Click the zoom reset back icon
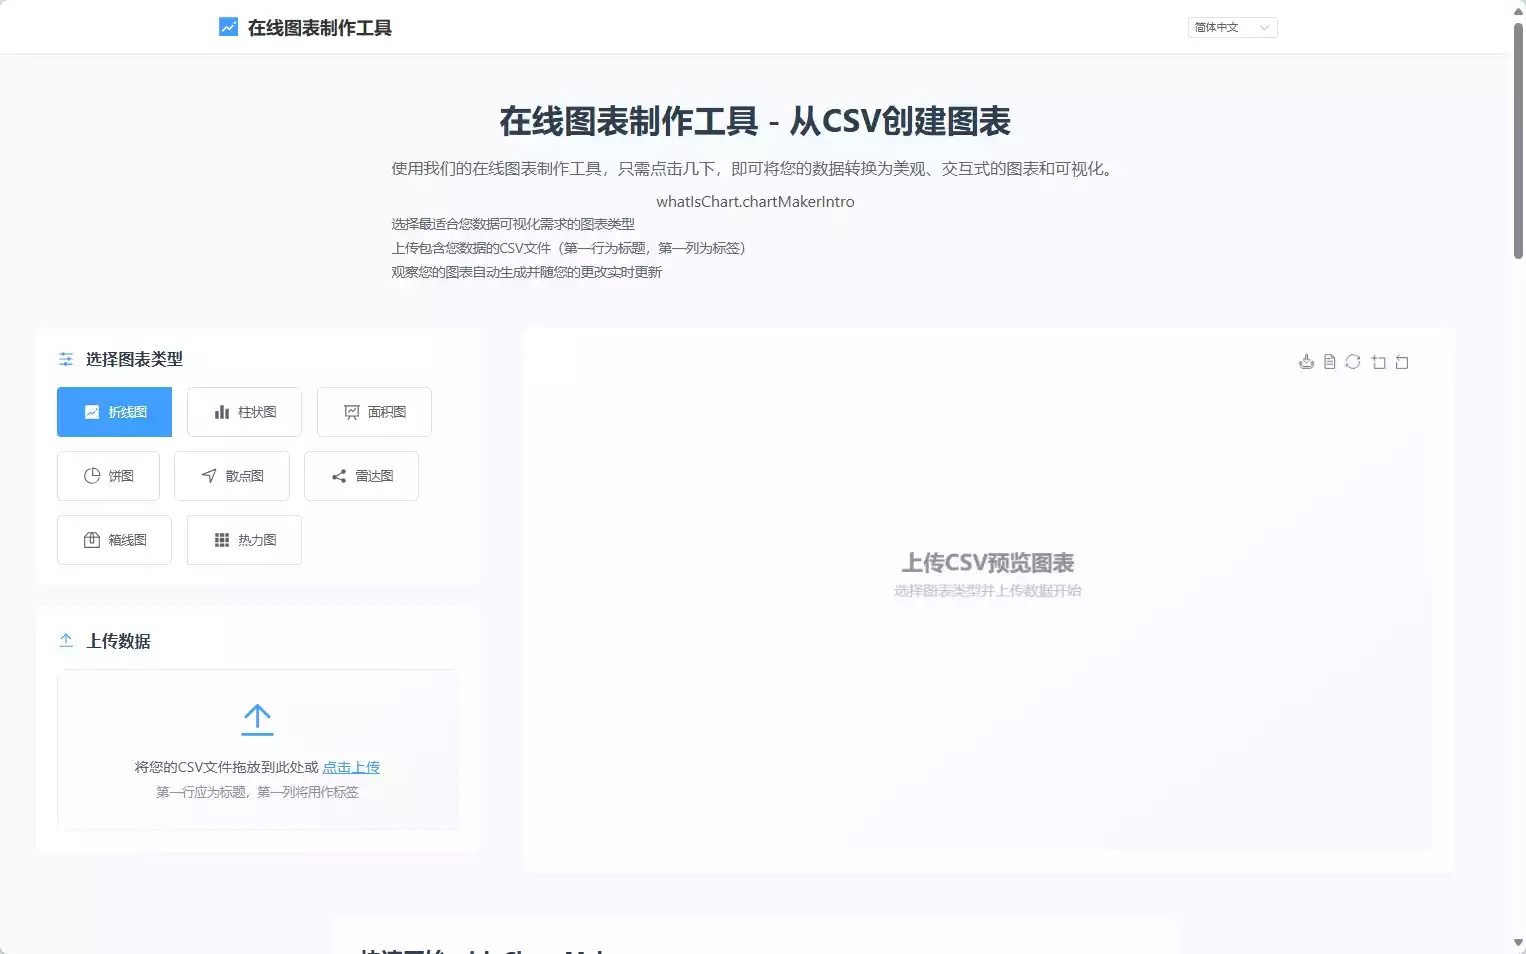1526x954 pixels. pyautogui.click(x=1402, y=362)
